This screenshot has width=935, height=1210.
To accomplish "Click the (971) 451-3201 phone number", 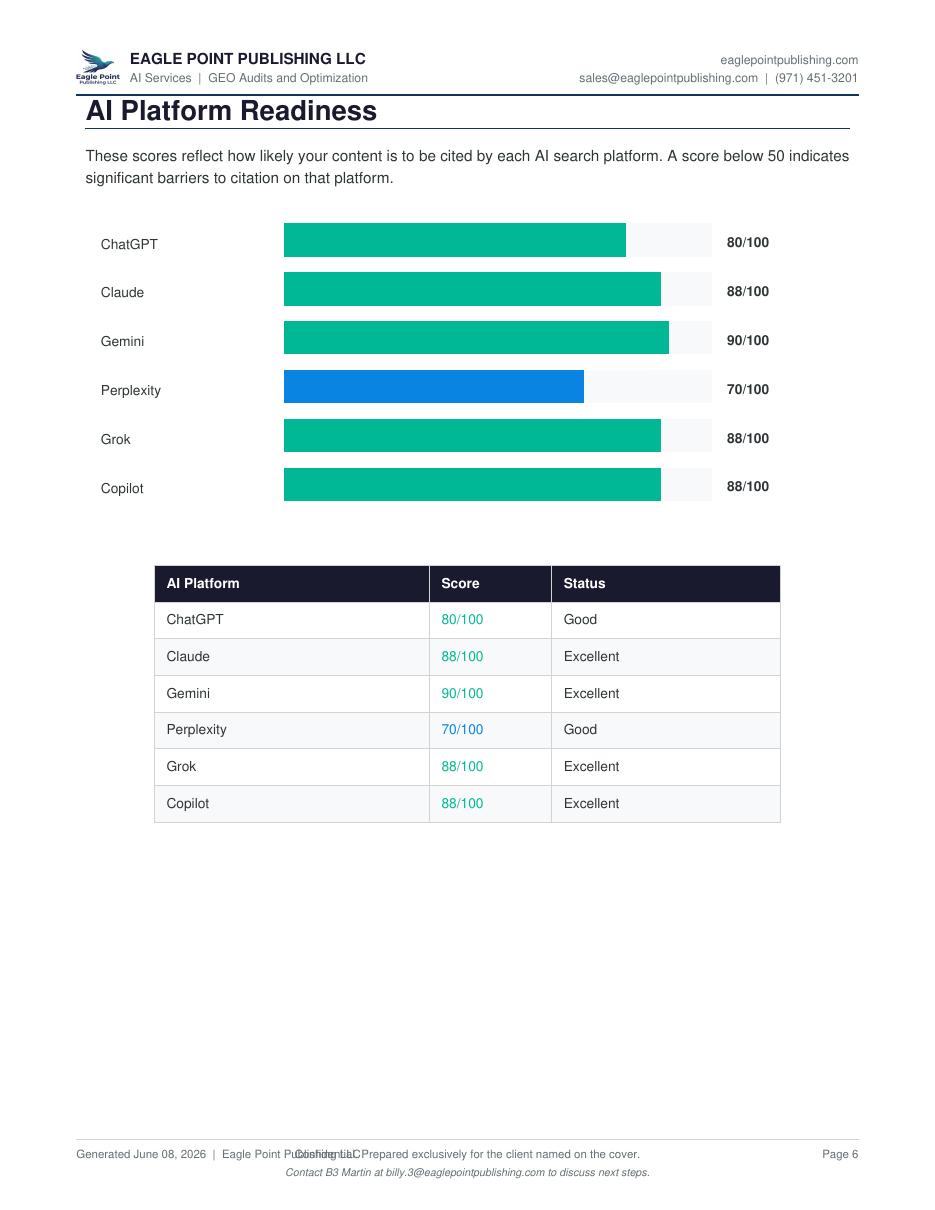I will point(816,78).
